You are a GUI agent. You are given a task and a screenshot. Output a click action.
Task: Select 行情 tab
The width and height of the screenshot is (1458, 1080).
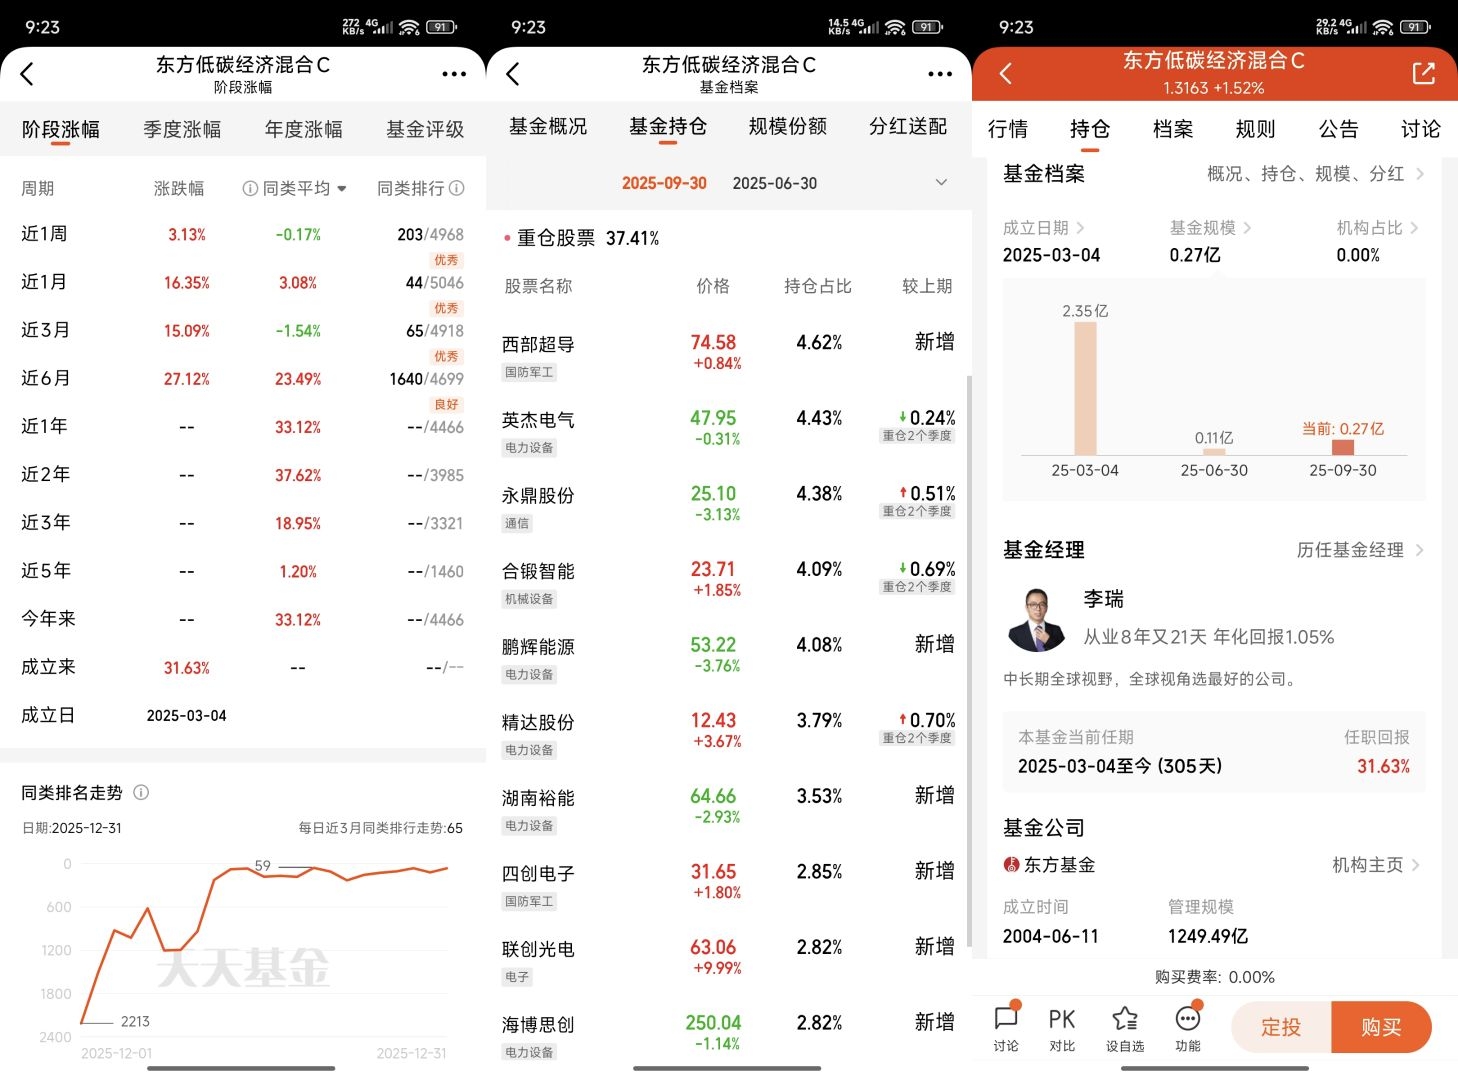pyautogui.click(x=1008, y=129)
